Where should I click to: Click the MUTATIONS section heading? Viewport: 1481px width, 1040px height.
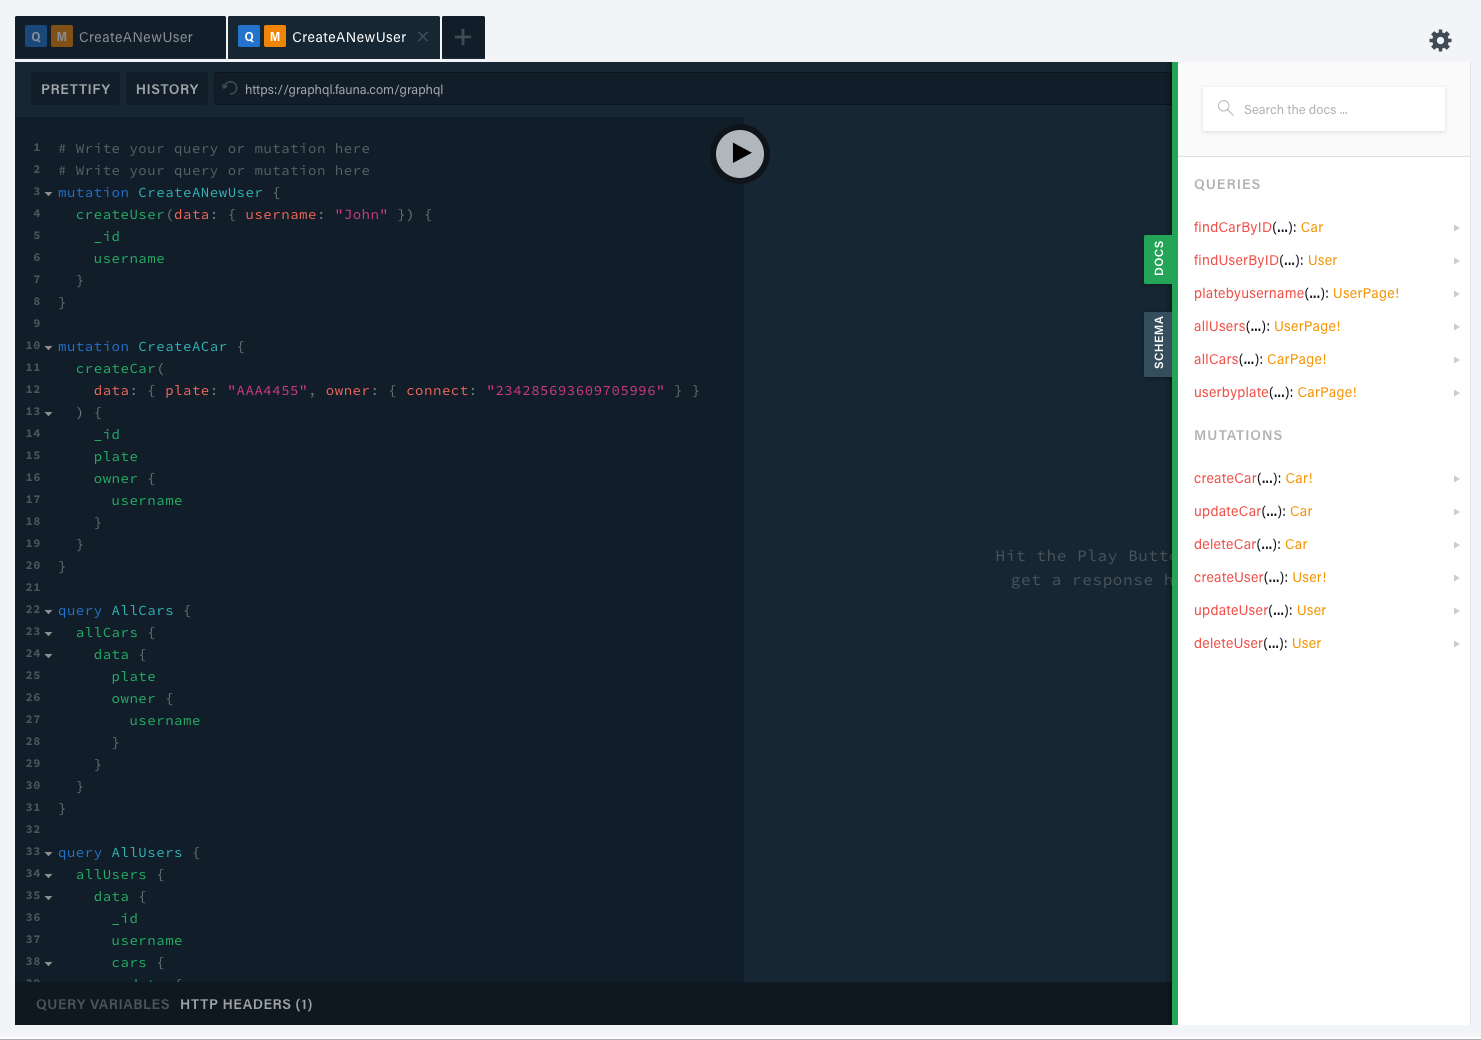point(1238,435)
